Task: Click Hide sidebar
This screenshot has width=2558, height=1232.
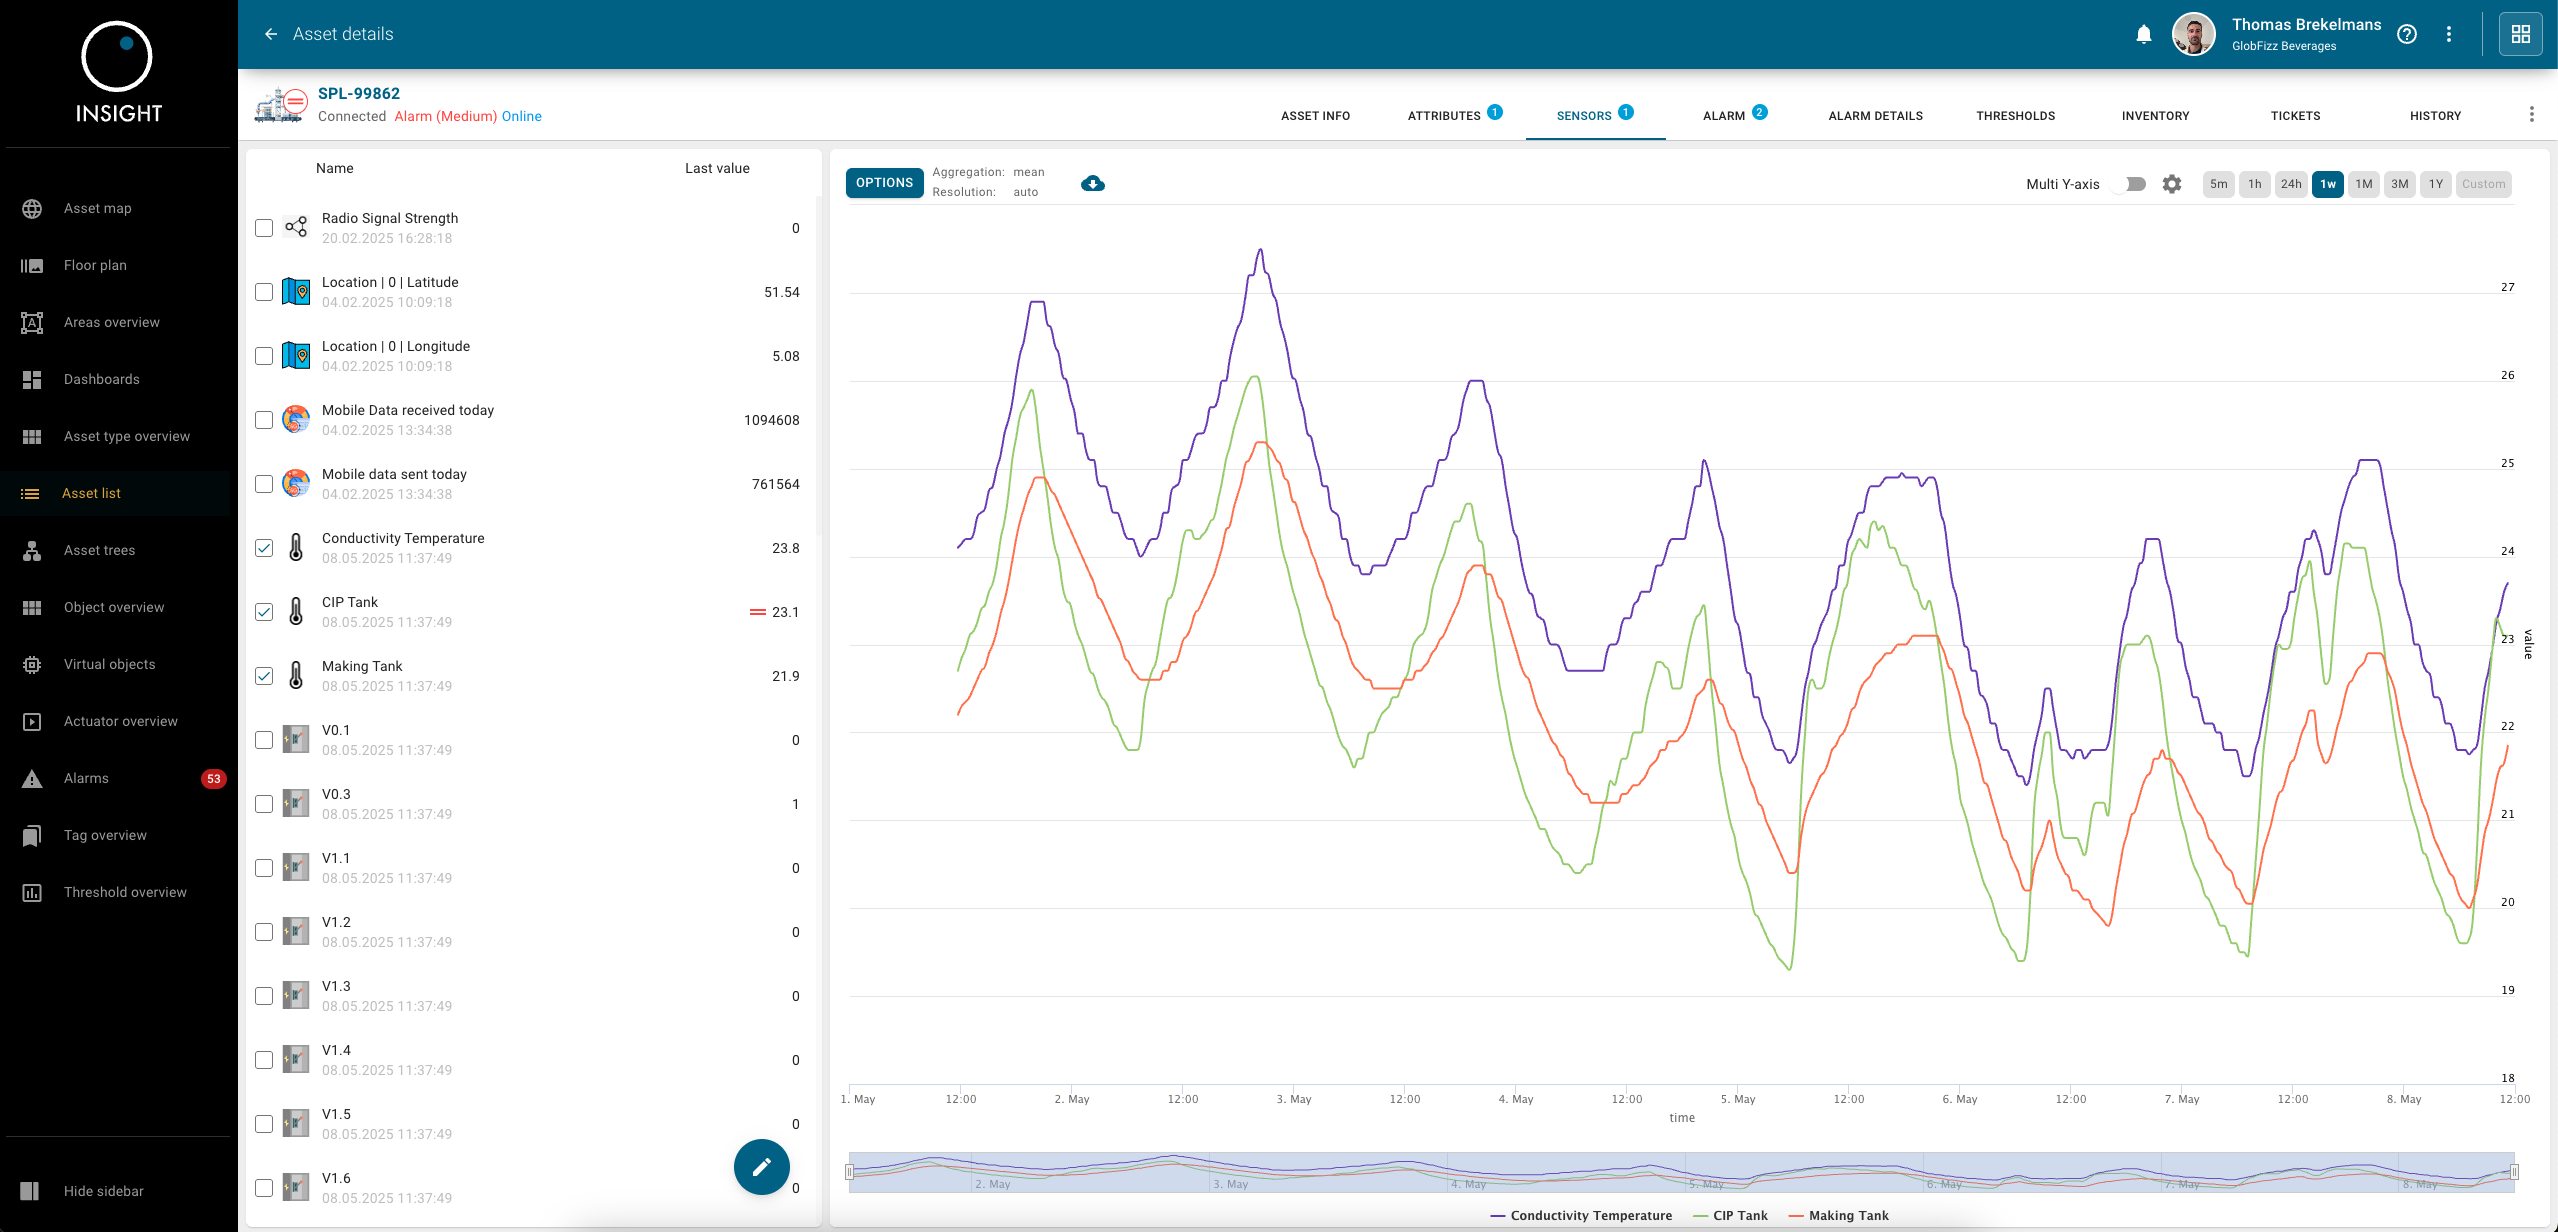Action: point(103,1191)
